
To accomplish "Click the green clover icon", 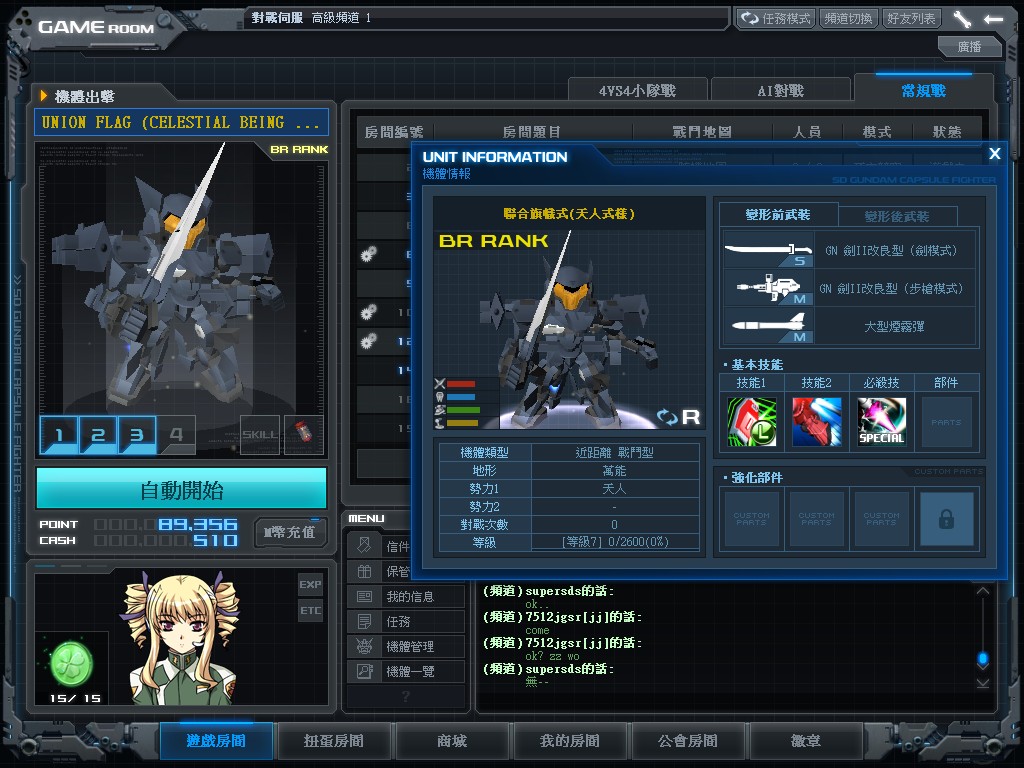I will point(72,663).
